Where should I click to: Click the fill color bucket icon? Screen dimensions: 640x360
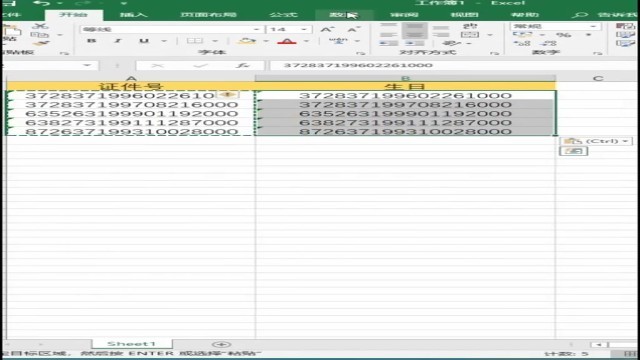click(247, 41)
